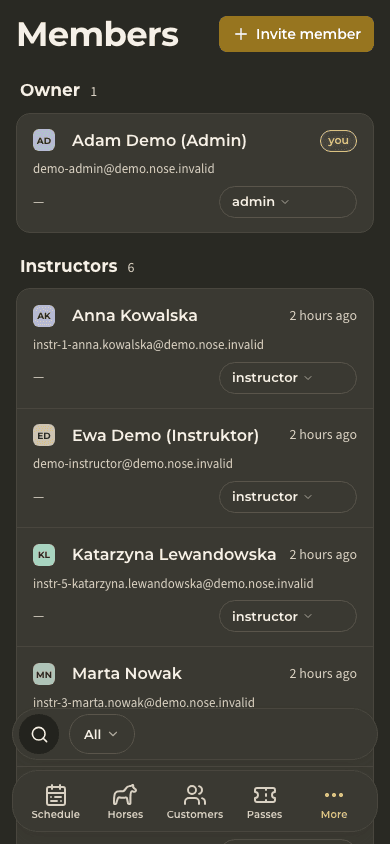Image resolution: width=390 pixels, height=844 pixels.
Task: Change Anna Kowalska's instructor role dropdown
Action: click(x=288, y=378)
